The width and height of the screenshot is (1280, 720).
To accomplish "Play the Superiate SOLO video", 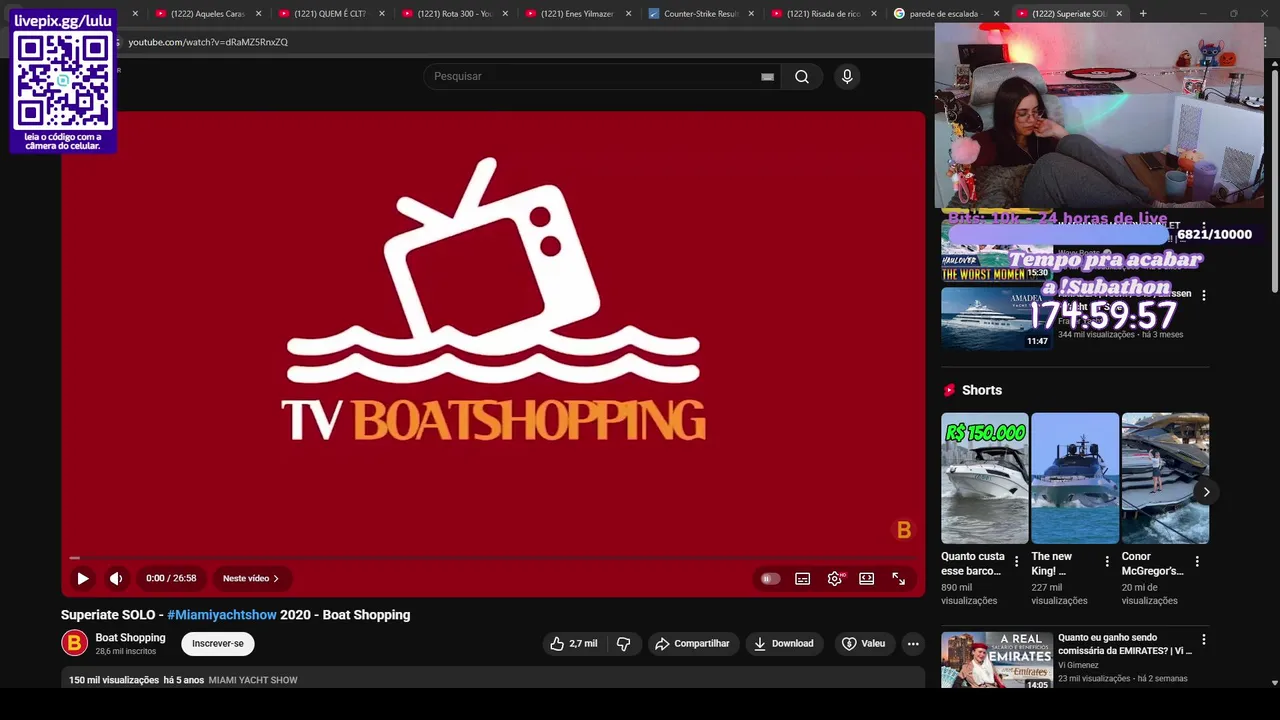I will pos(83,578).
